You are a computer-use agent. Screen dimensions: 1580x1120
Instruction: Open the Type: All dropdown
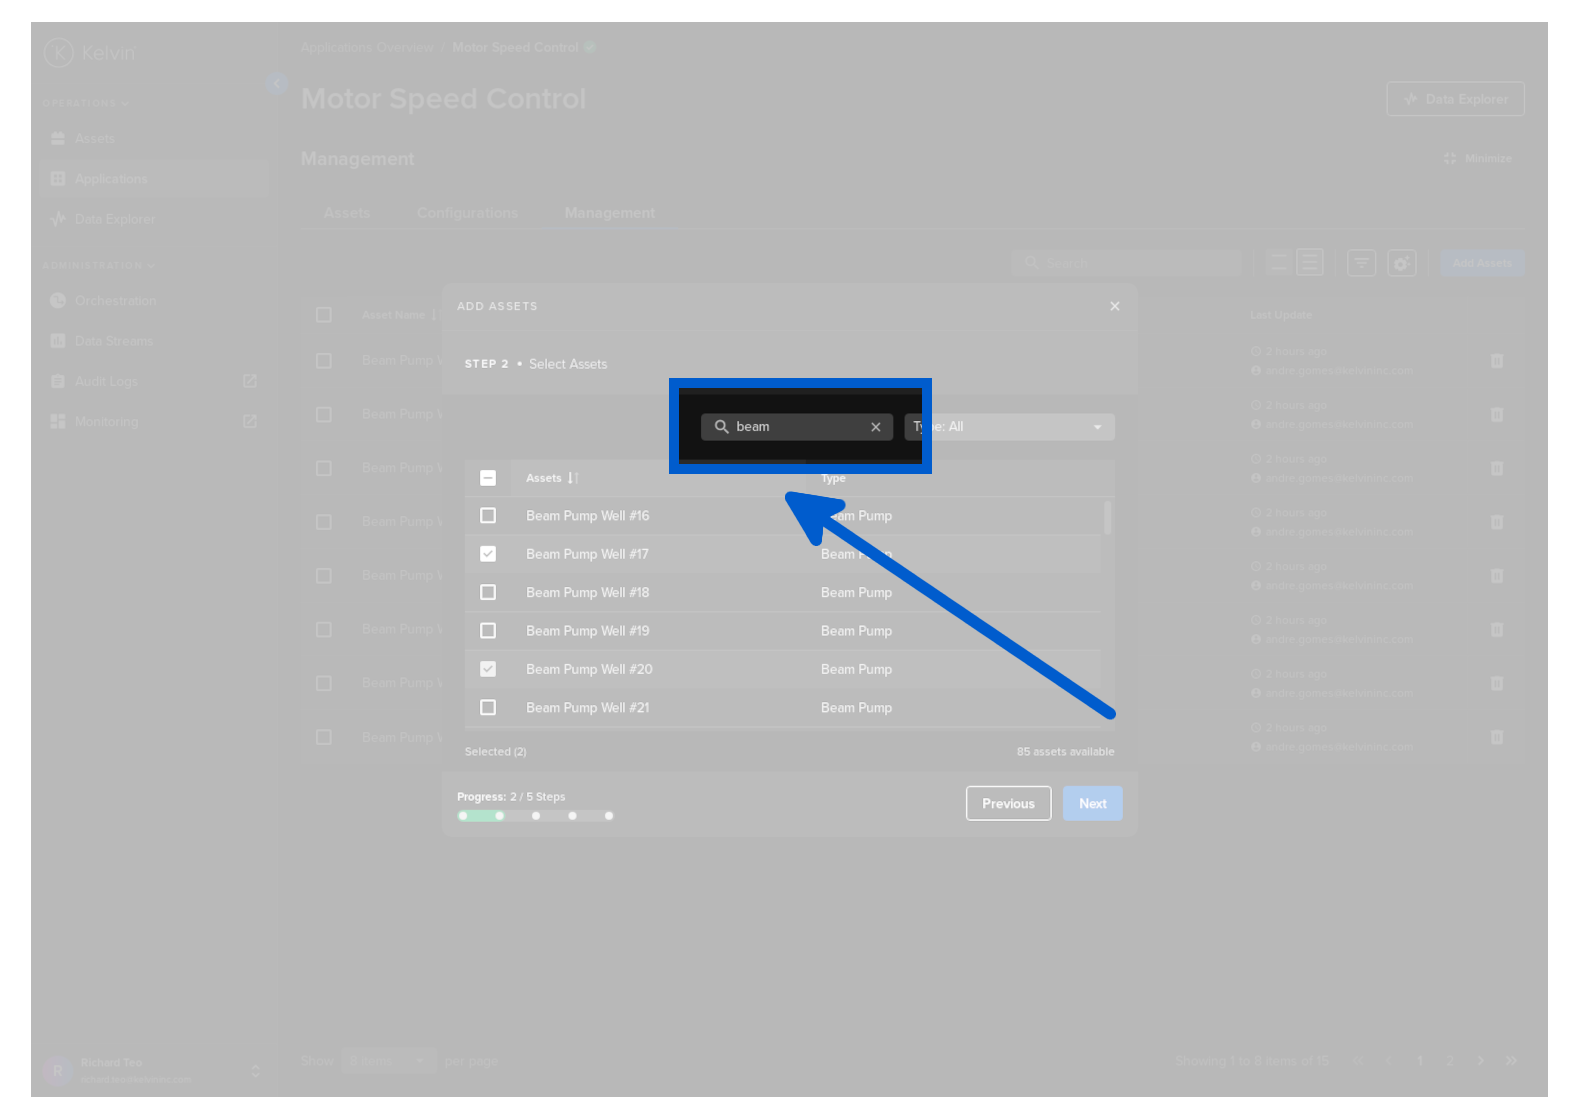[1010, 427]
